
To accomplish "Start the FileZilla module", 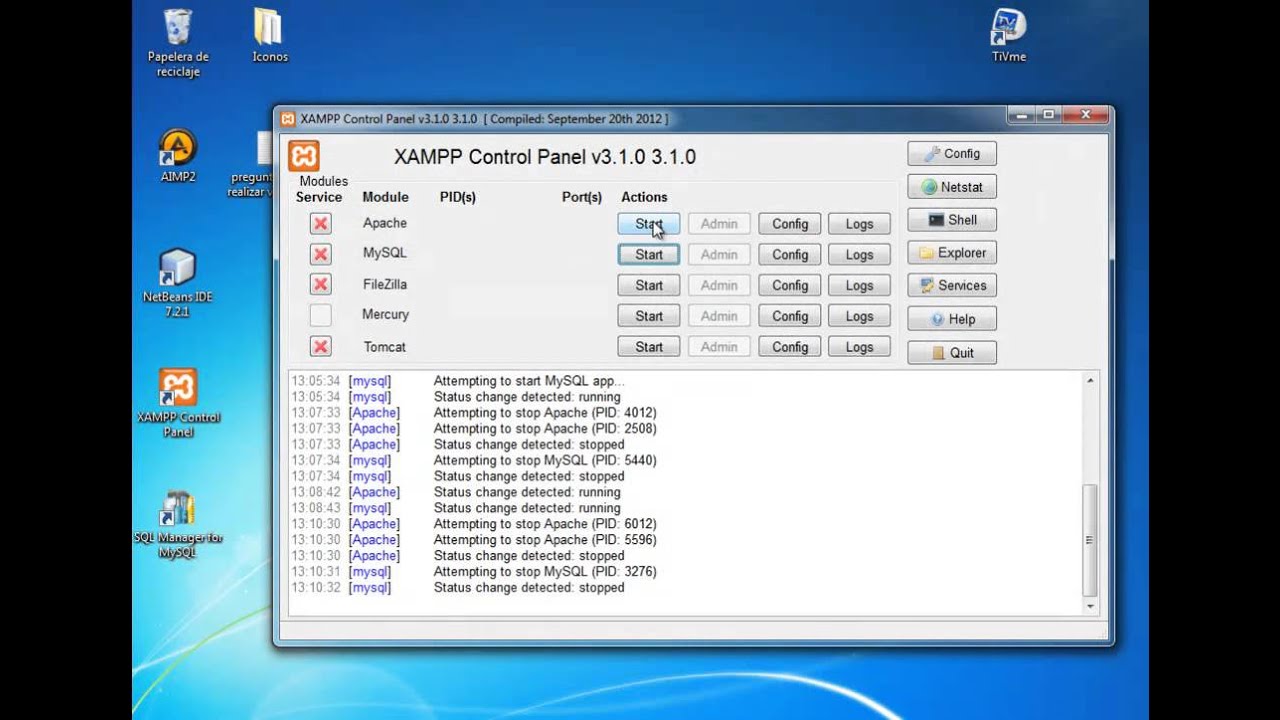I will [649, 285].
